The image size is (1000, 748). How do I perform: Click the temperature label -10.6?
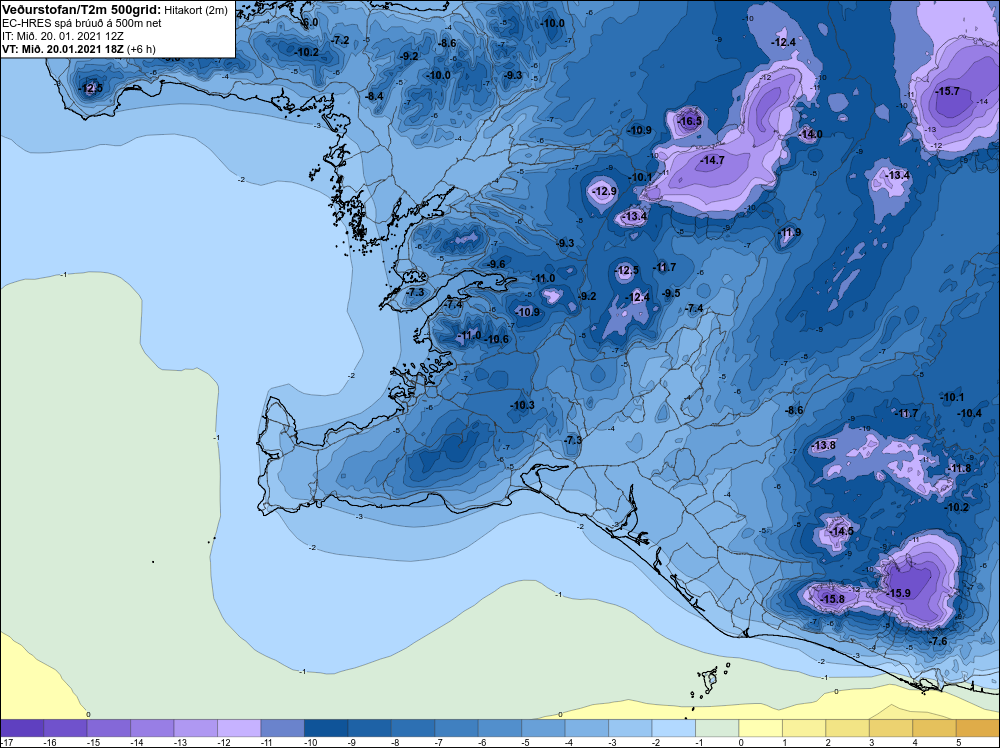coord(496,339)
